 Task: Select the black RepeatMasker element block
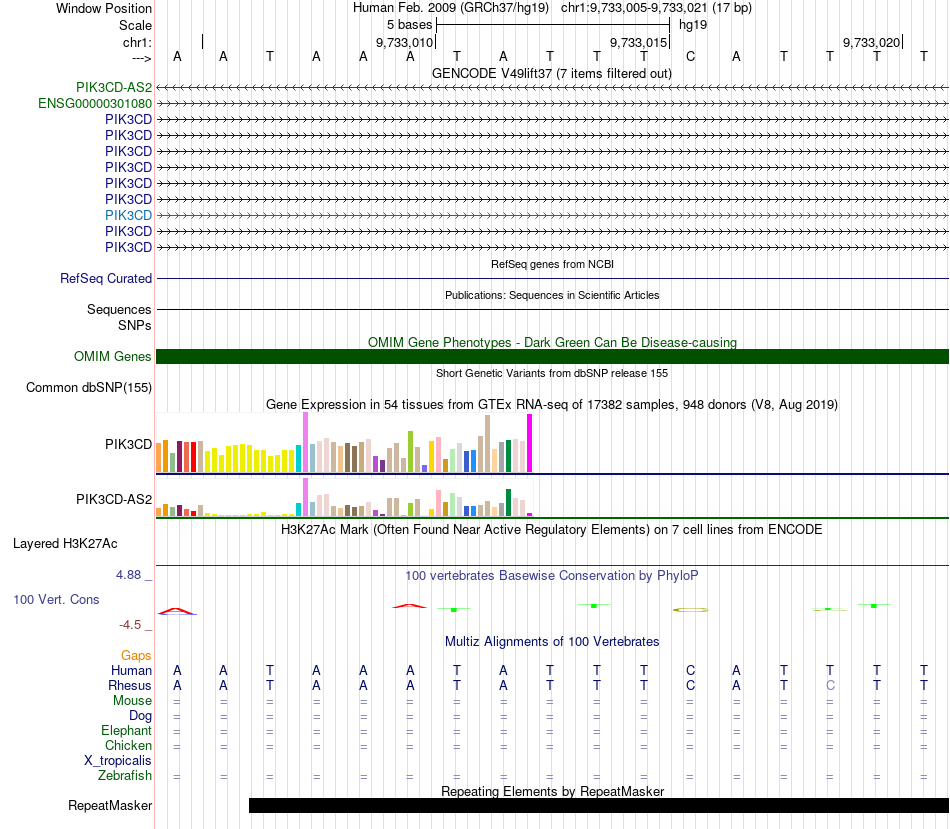pos(599,805)
